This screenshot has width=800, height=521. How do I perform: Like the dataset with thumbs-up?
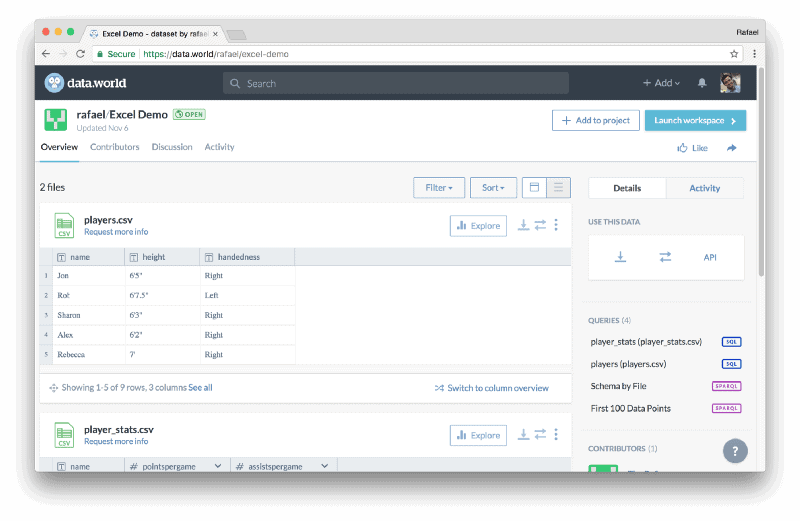pos(692,148)
